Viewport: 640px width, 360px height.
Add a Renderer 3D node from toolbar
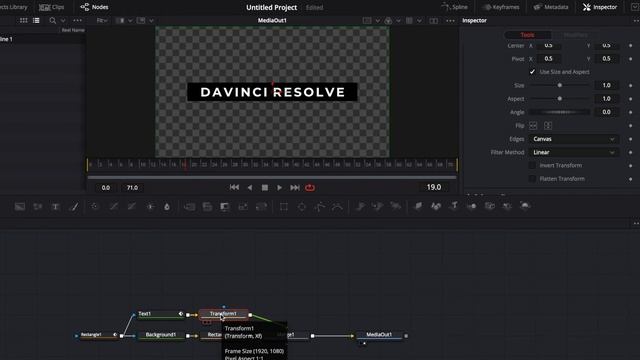point(525,207)
